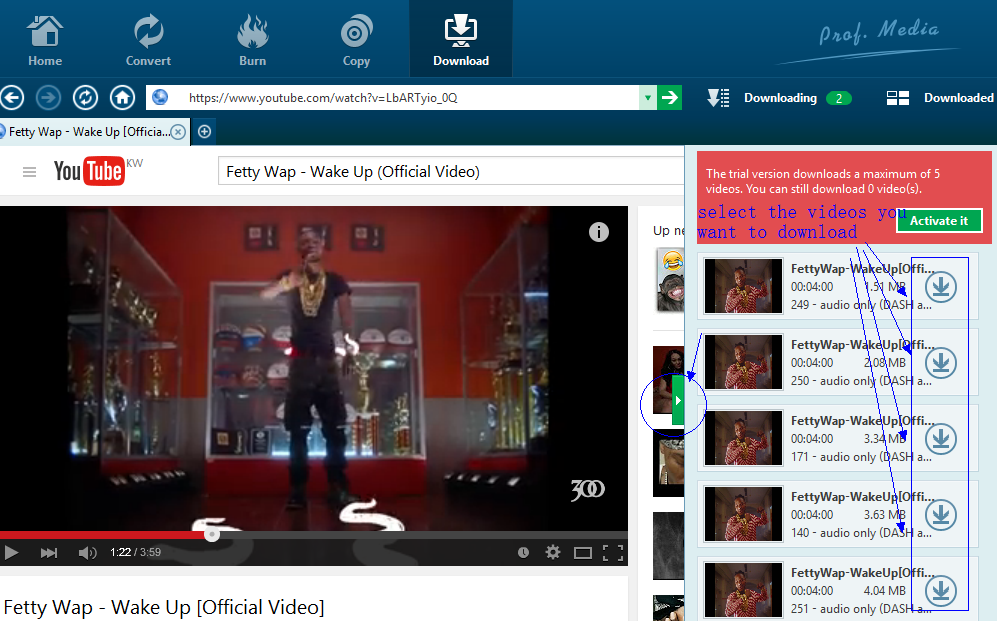Open the Downloaded list
The height and width of the screenshot is (621, 997).
[958, 98]
